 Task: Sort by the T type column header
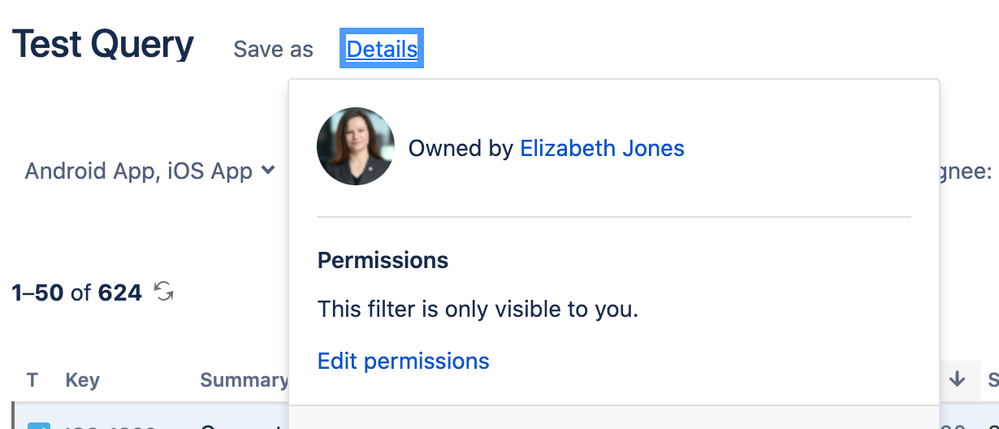32,380
